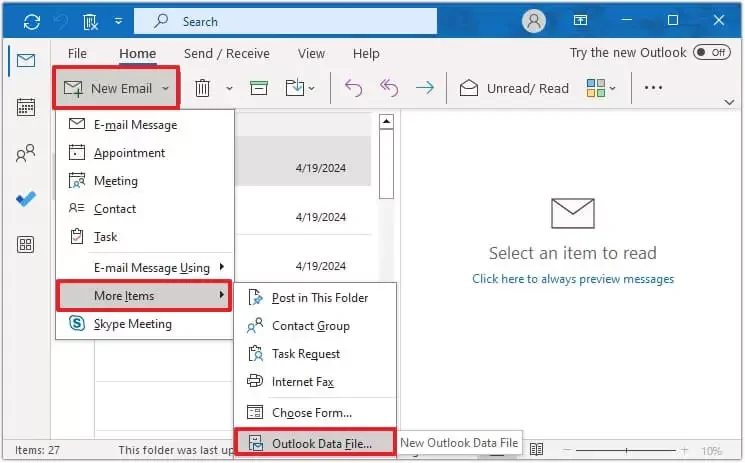This screenshot has width=745, height=463.
Task: Click into the Search box
Action: [x=285, y=21]
